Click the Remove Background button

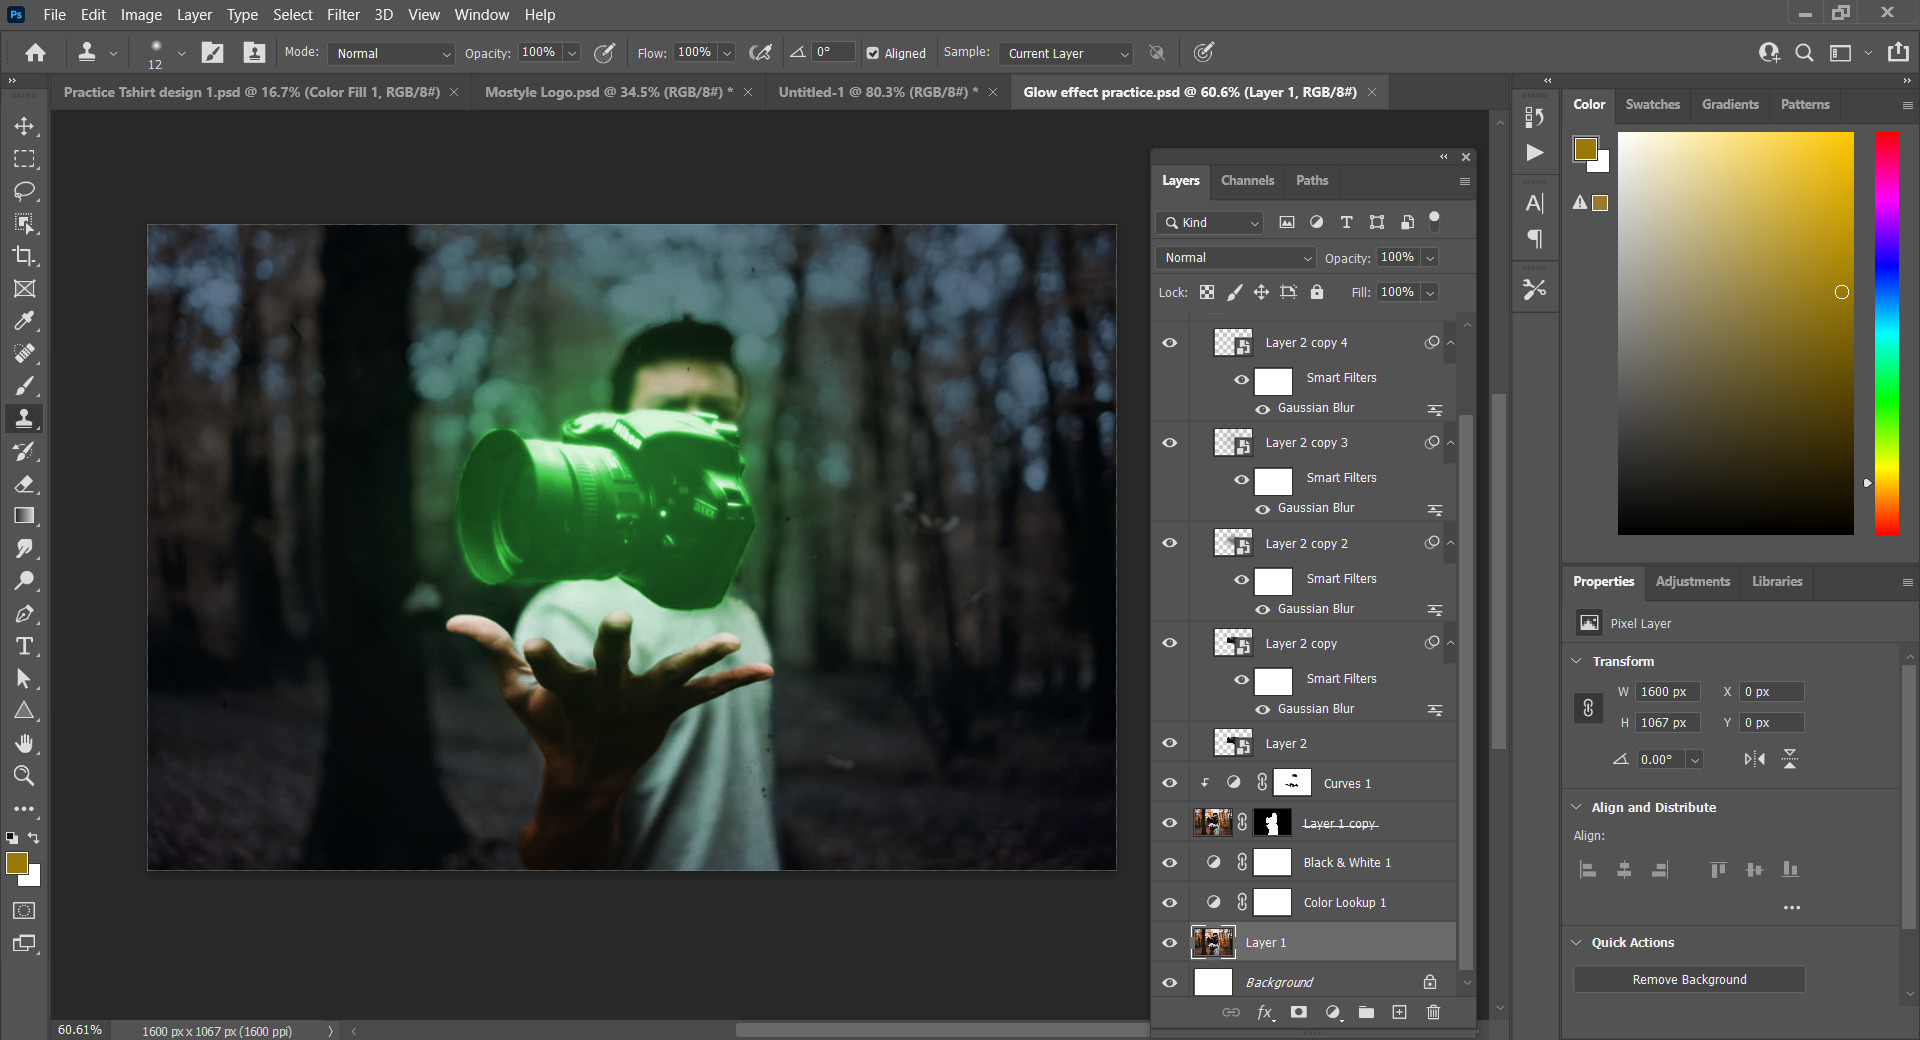(x=1689, y=979)
